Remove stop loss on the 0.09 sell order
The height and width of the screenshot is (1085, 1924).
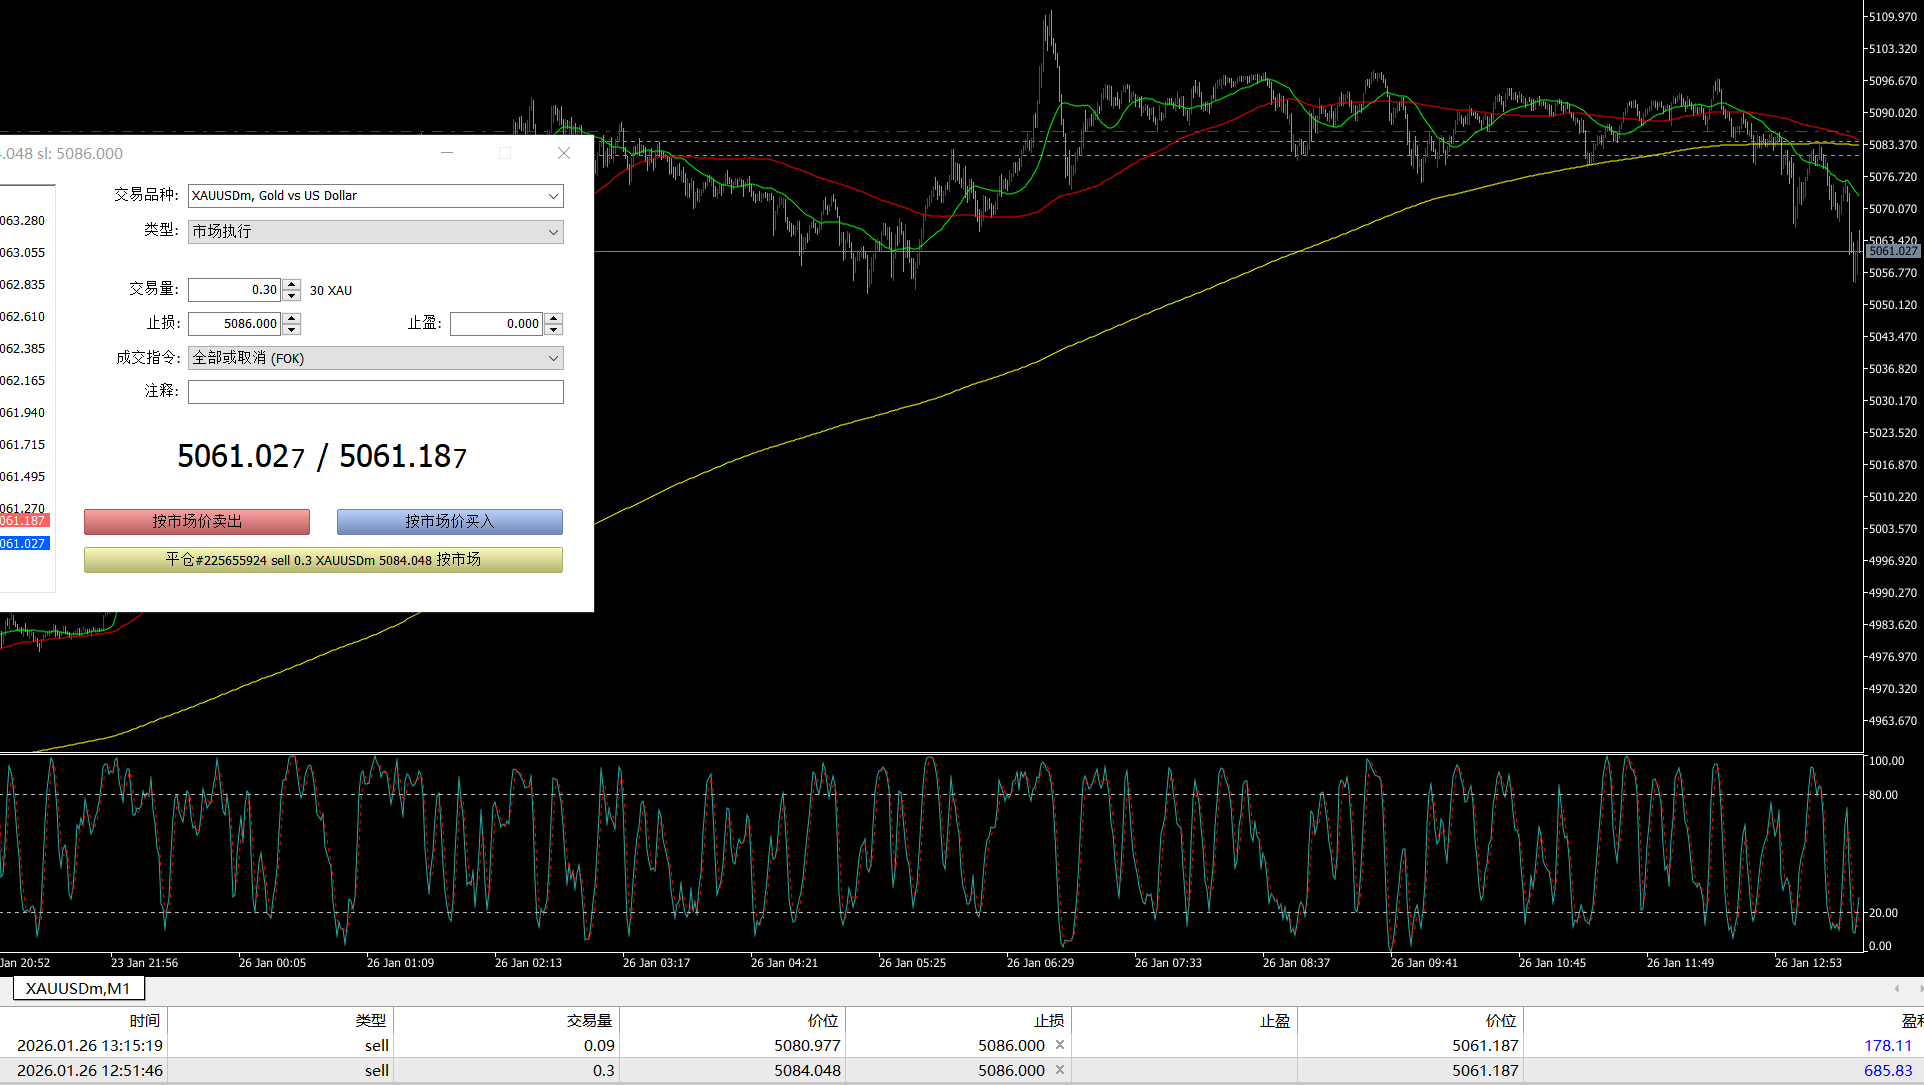coord(1060,1045)
